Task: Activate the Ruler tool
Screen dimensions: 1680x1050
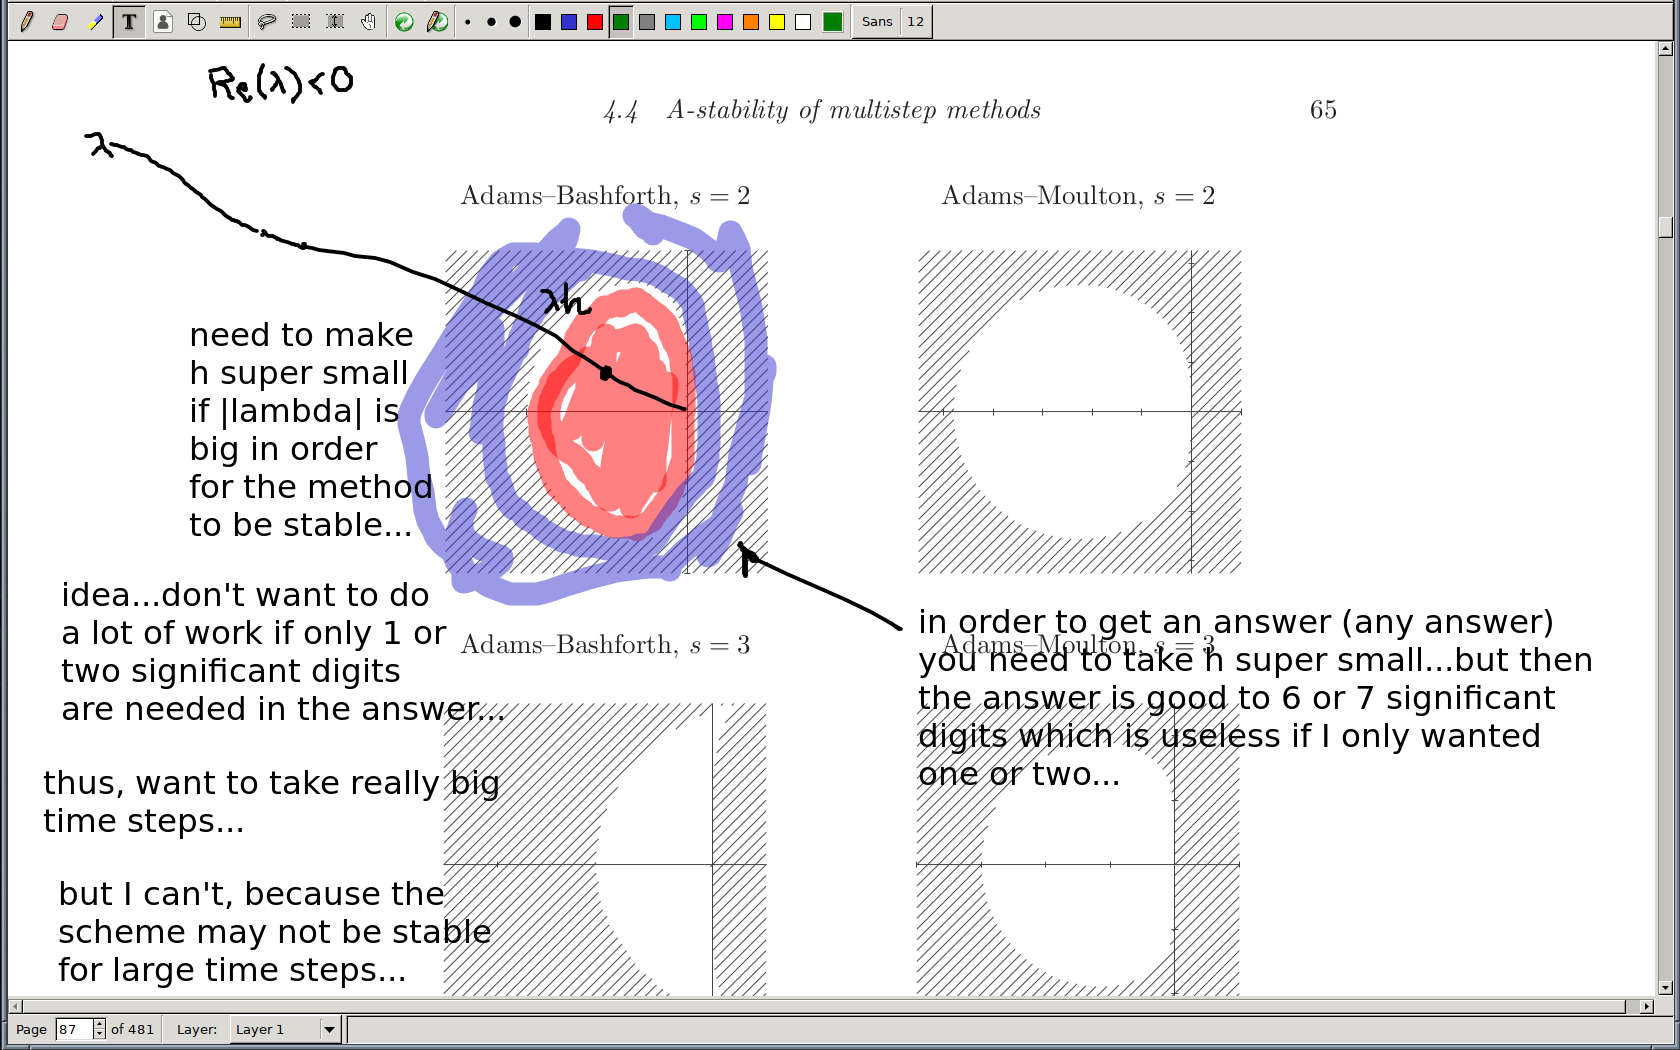Action: [x=230, y=22]
